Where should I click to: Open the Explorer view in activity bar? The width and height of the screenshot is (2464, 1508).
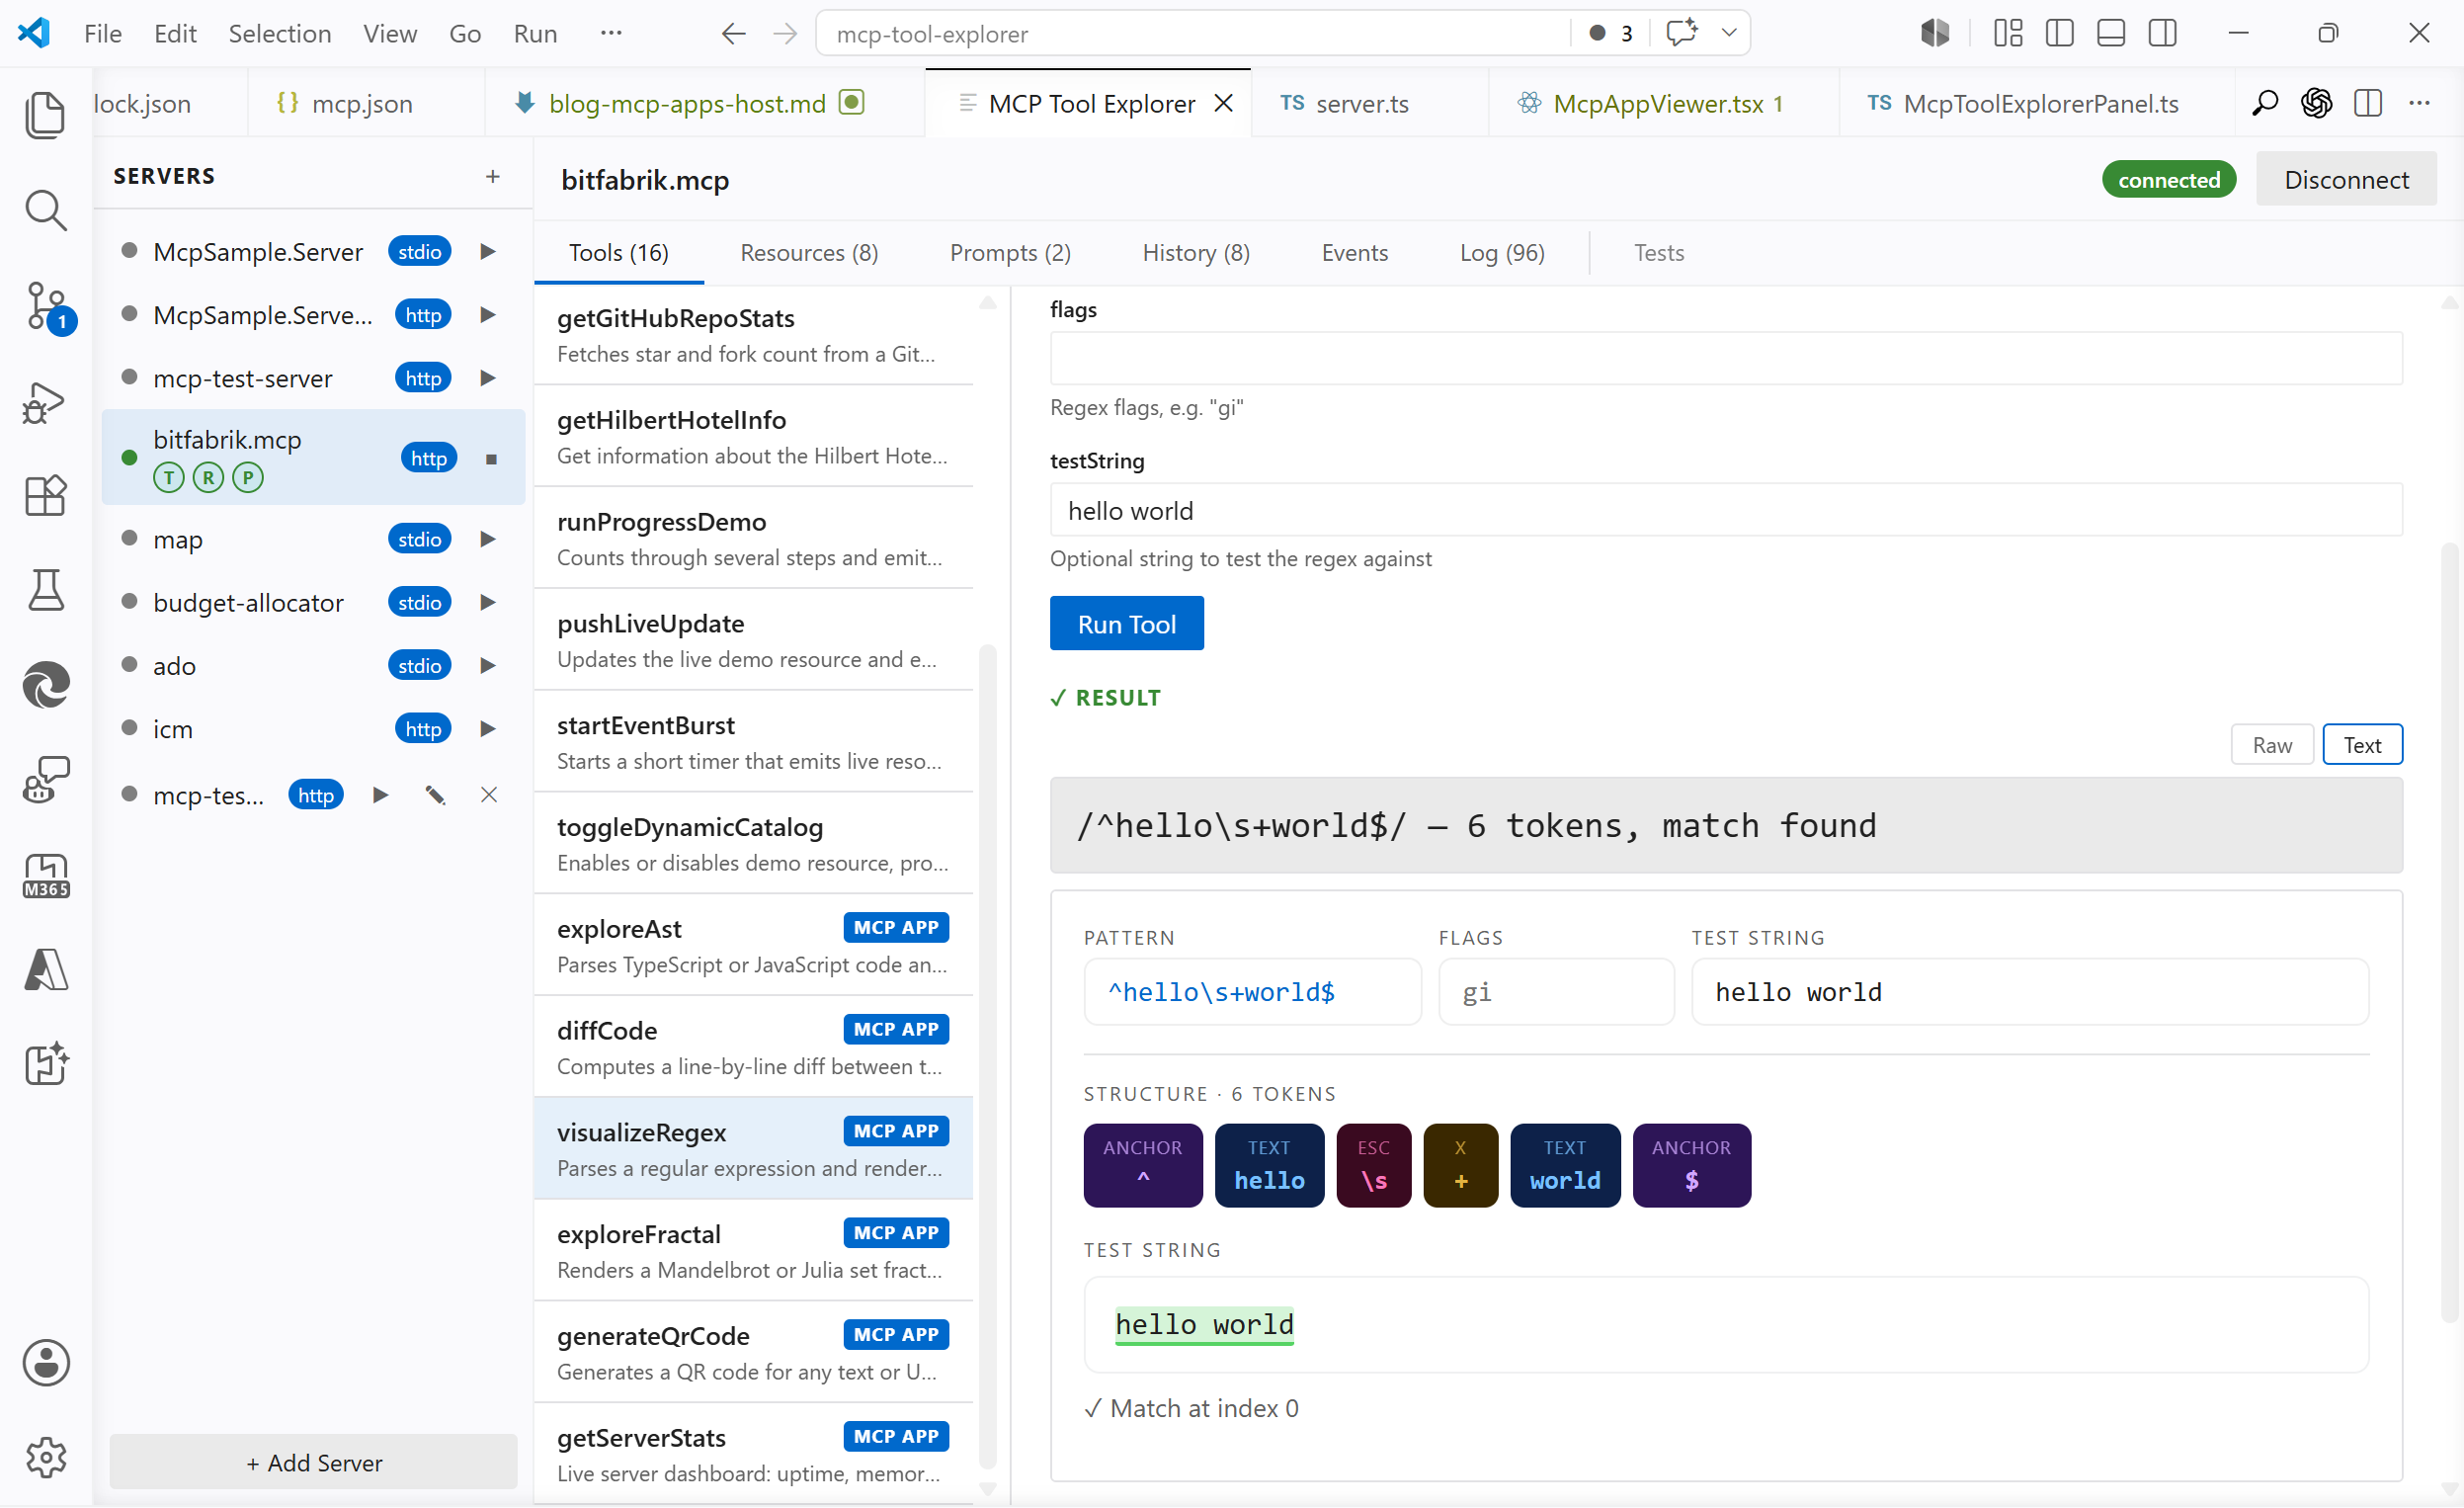tap(46, 114)
